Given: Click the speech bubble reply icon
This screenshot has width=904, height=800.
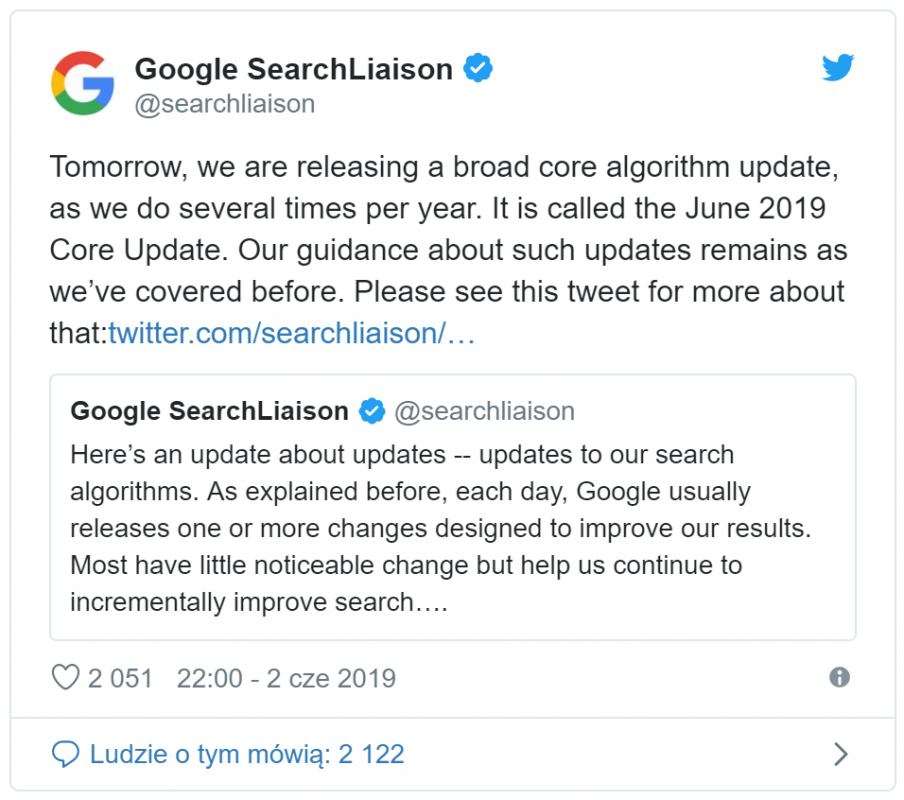Looking at the screenshot, I should point(65,754).
